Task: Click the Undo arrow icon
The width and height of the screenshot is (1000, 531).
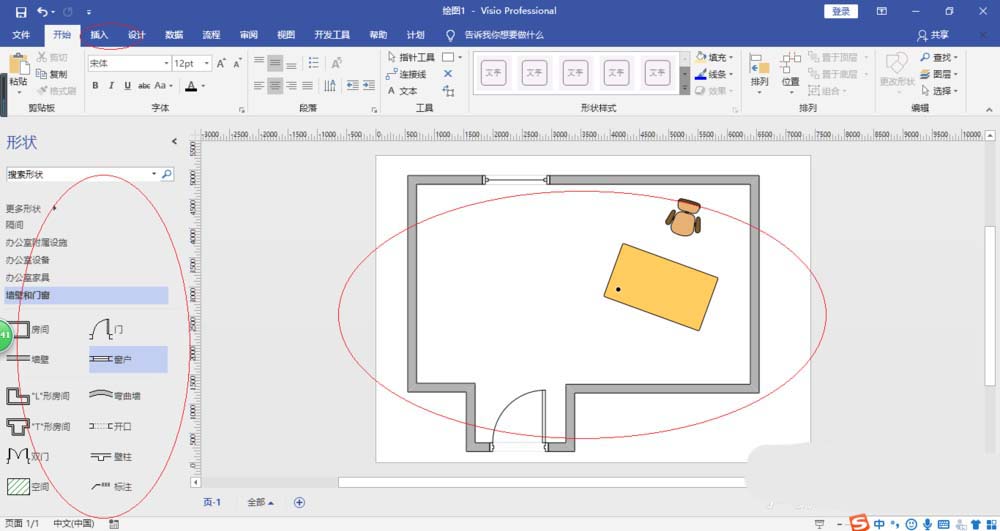Action: coord(43,11)
